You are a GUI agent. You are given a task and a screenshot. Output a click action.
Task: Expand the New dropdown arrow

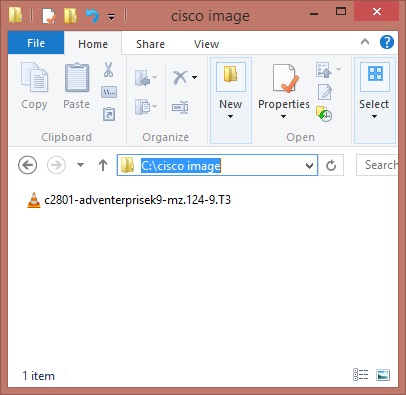[x=230, y=117]
